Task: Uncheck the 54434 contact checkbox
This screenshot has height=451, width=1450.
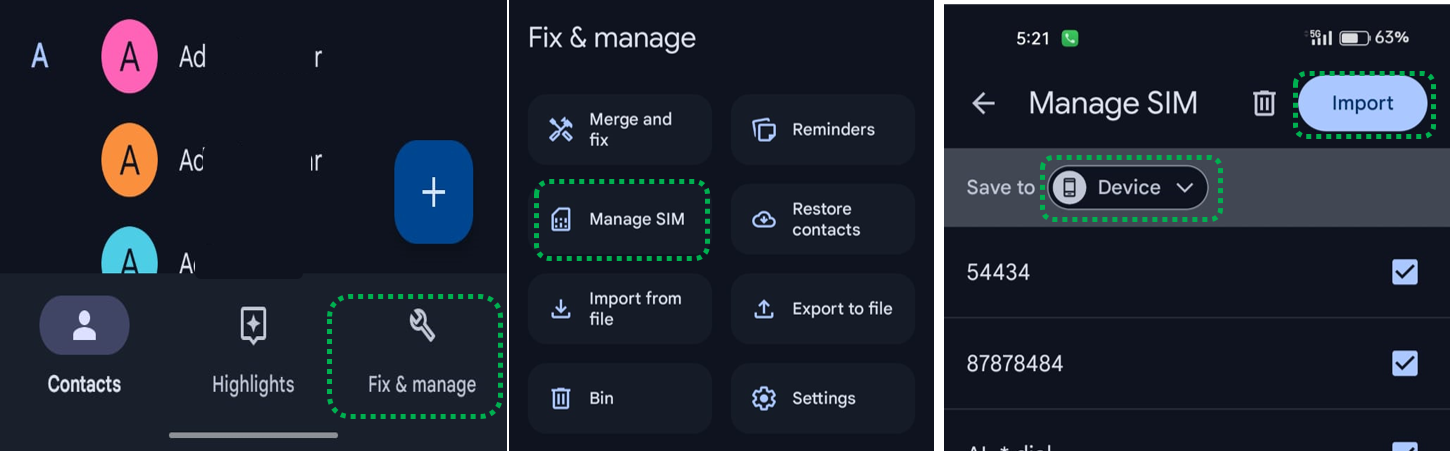Action: [x=1404, y=272]
